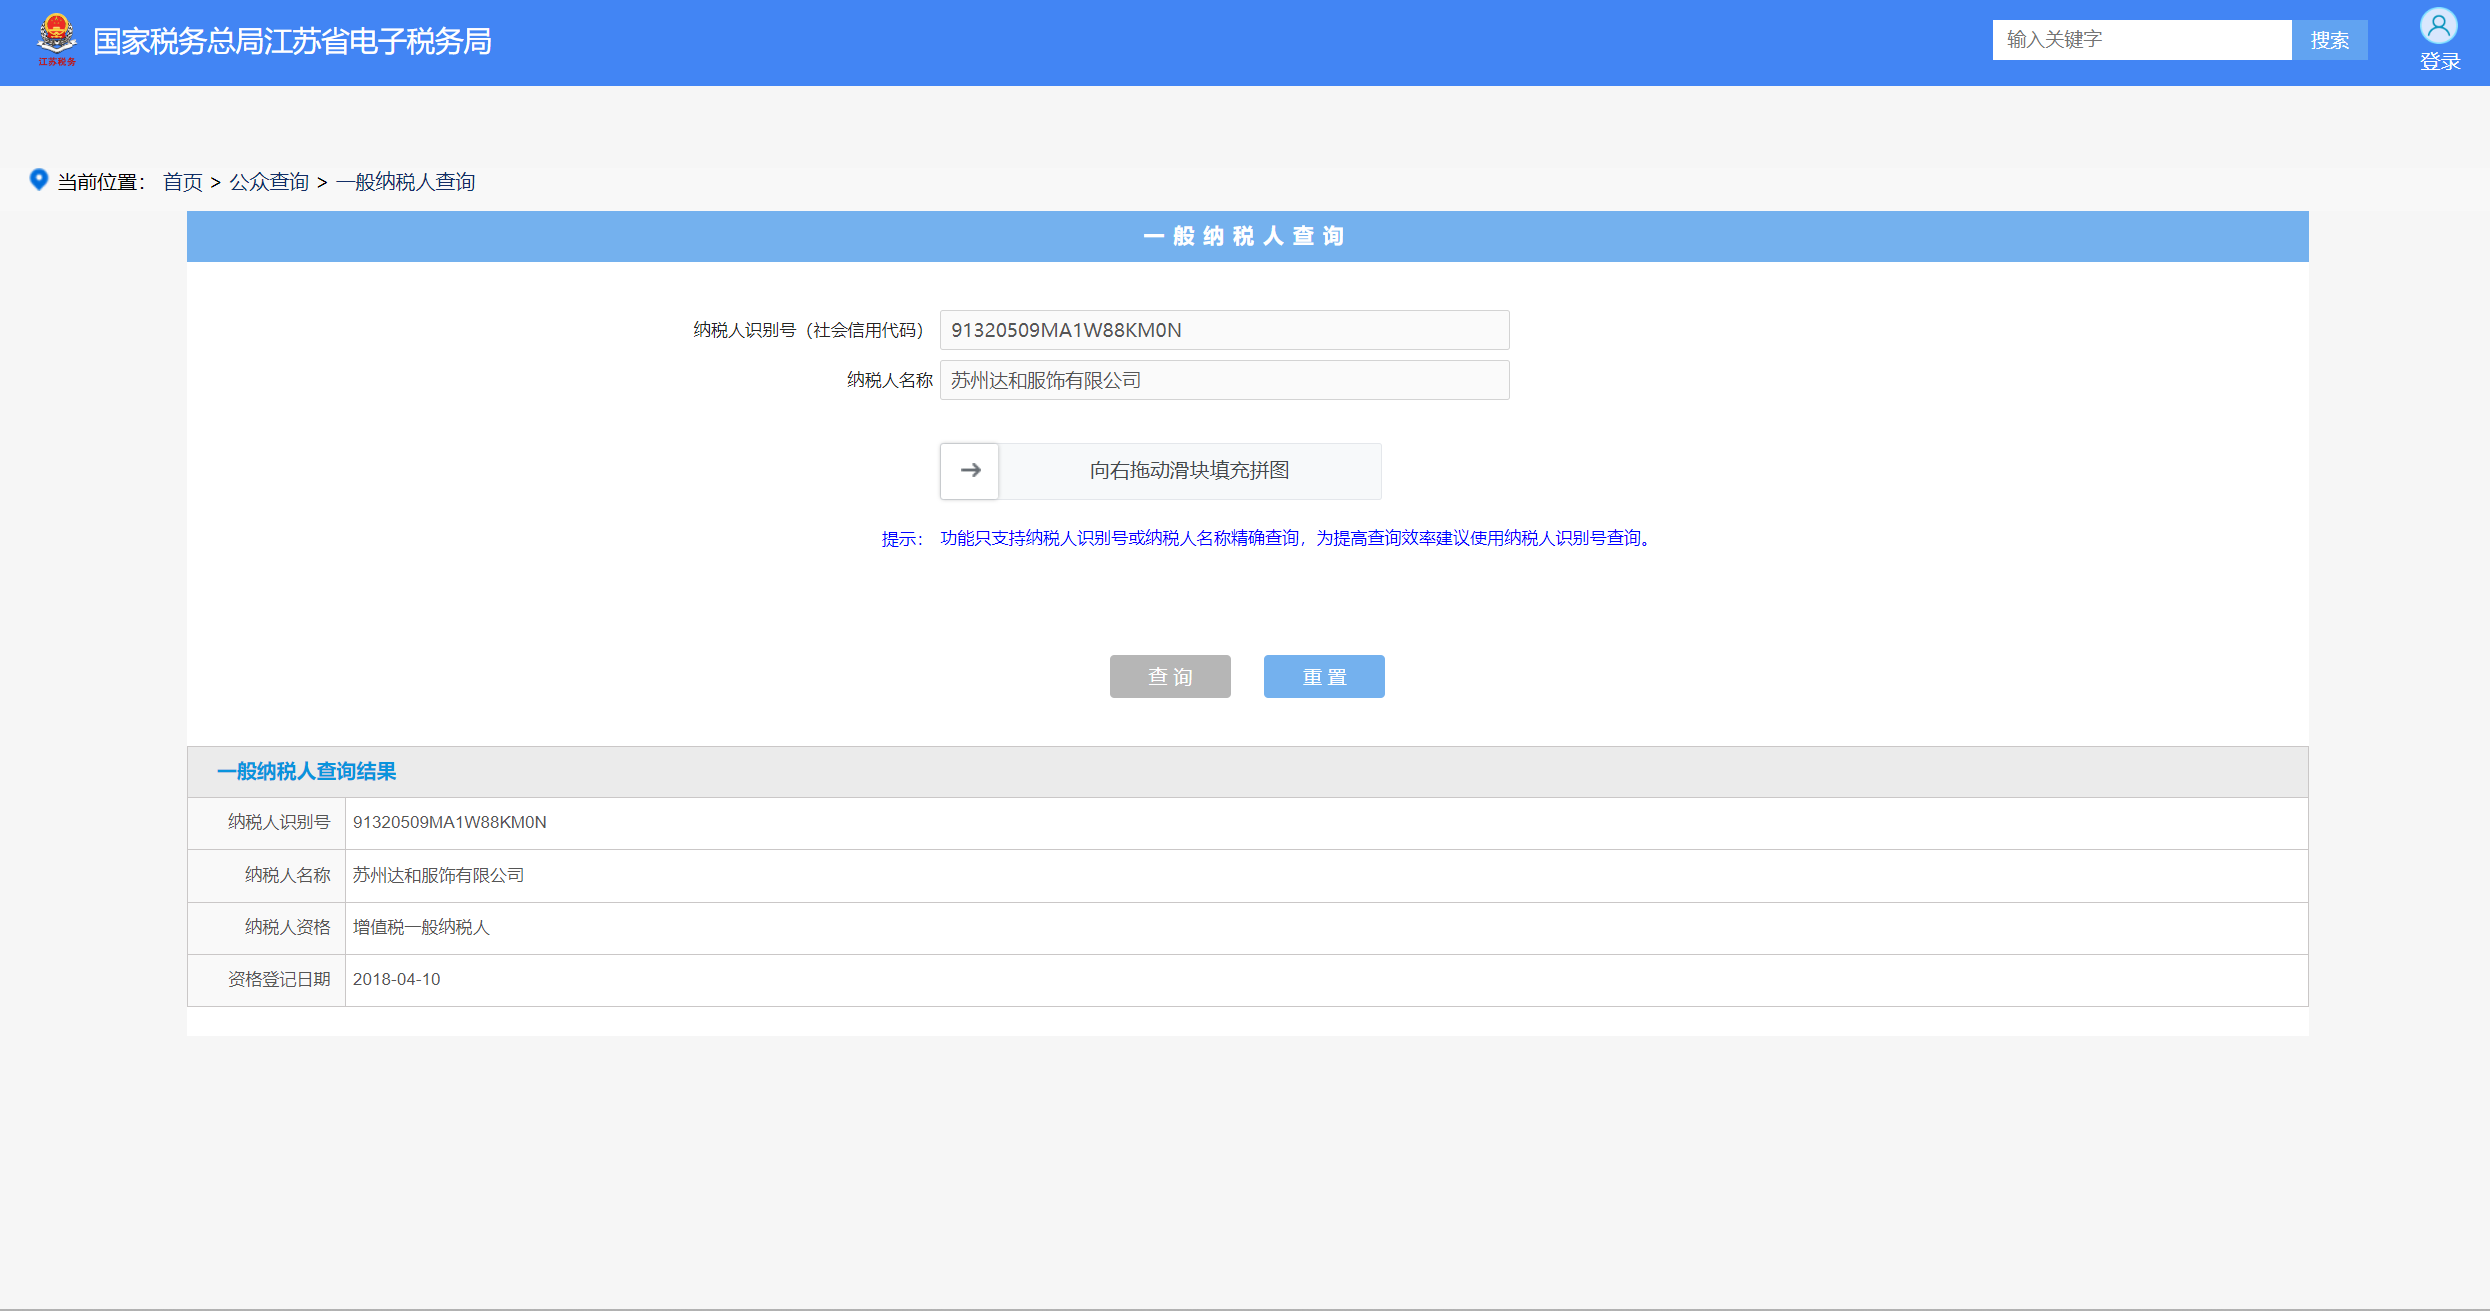Click the user avatar login icon
The width and height of the screenshot is (2490, 1311).
click(x=2438, y=26)
